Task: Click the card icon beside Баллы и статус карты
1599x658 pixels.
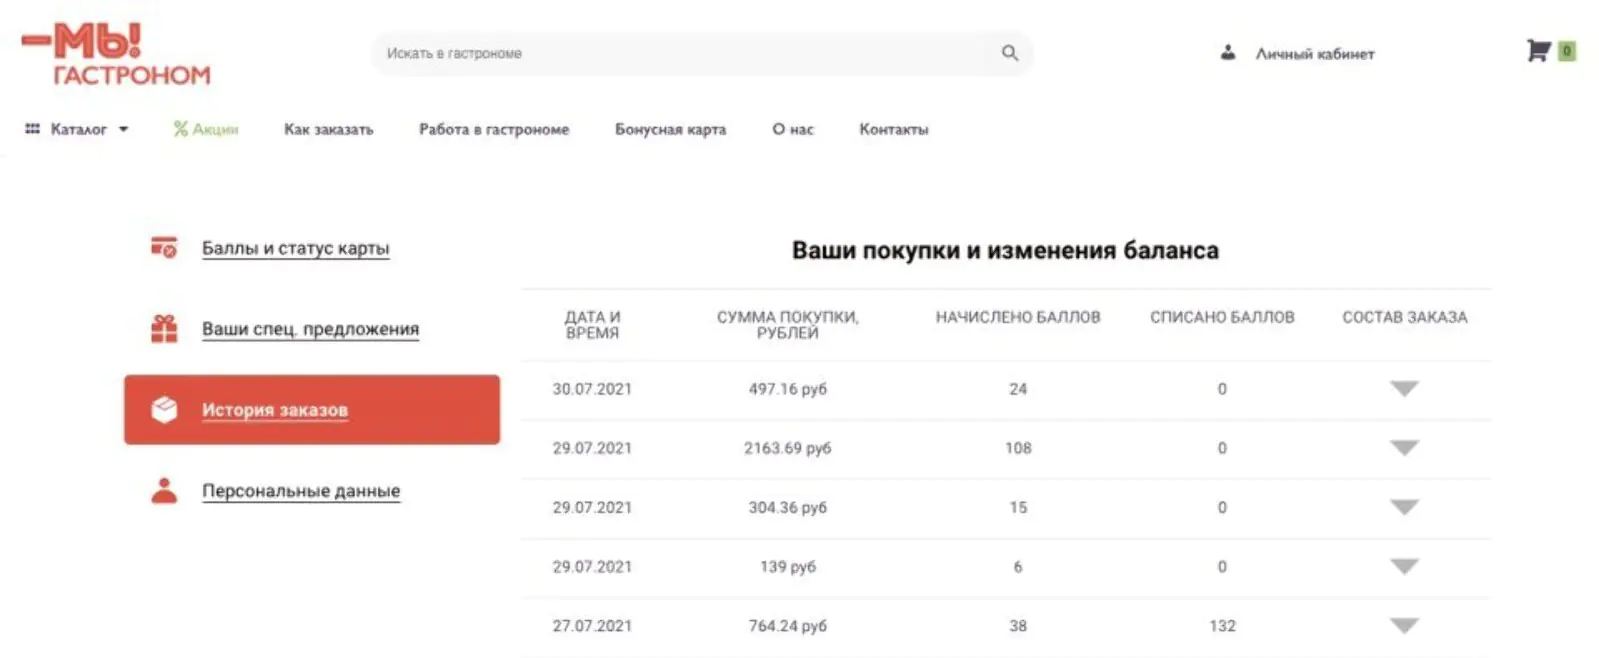Action: pyautogui.click(x=164, y=247)
